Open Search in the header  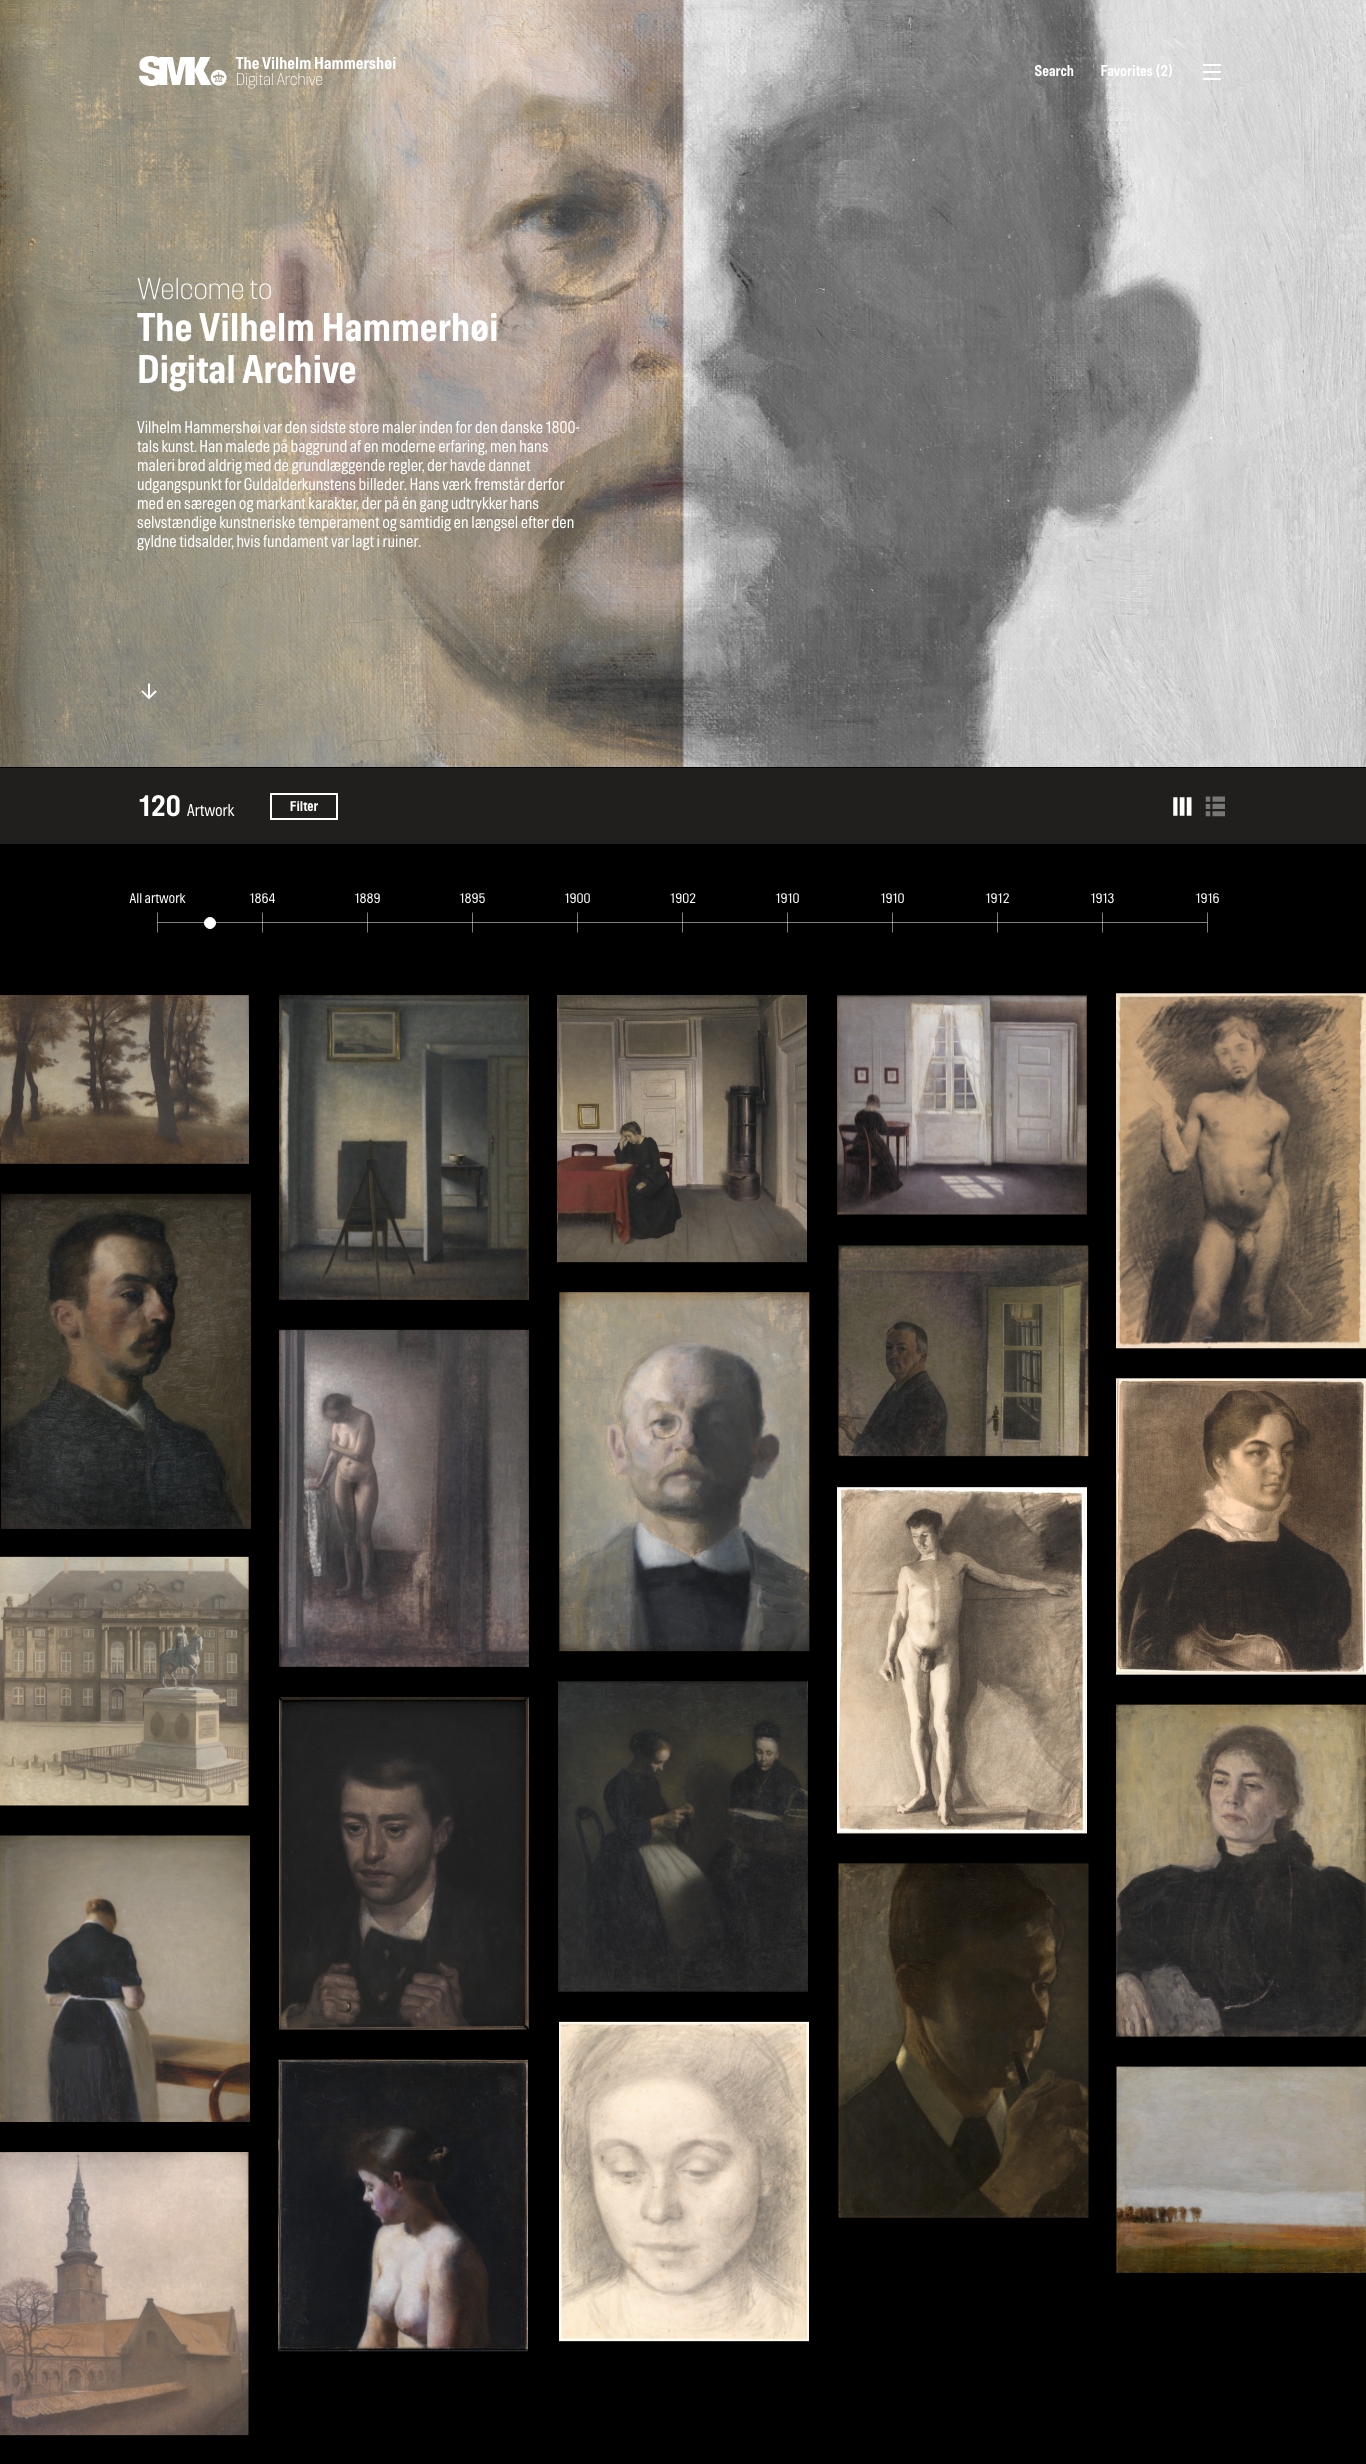1054,71
